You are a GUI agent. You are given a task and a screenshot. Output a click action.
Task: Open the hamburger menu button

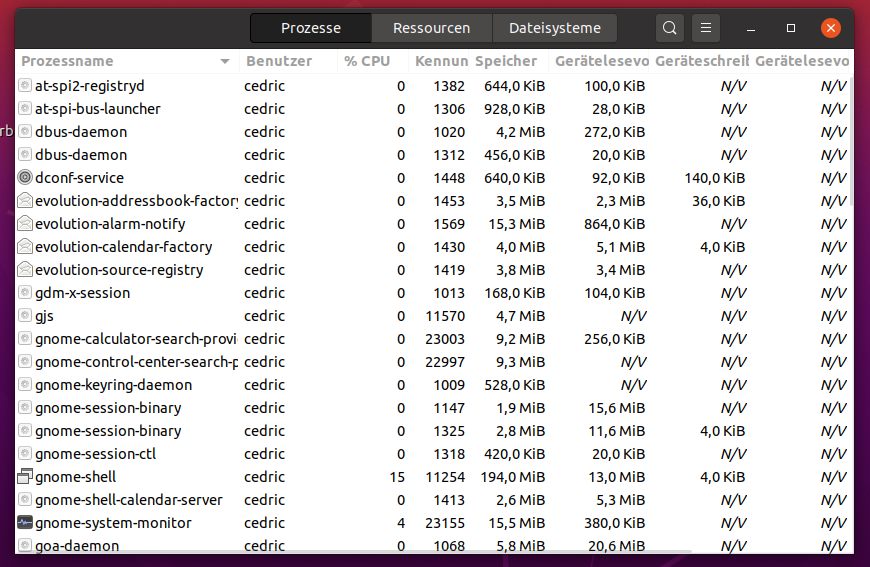(706, 28)
